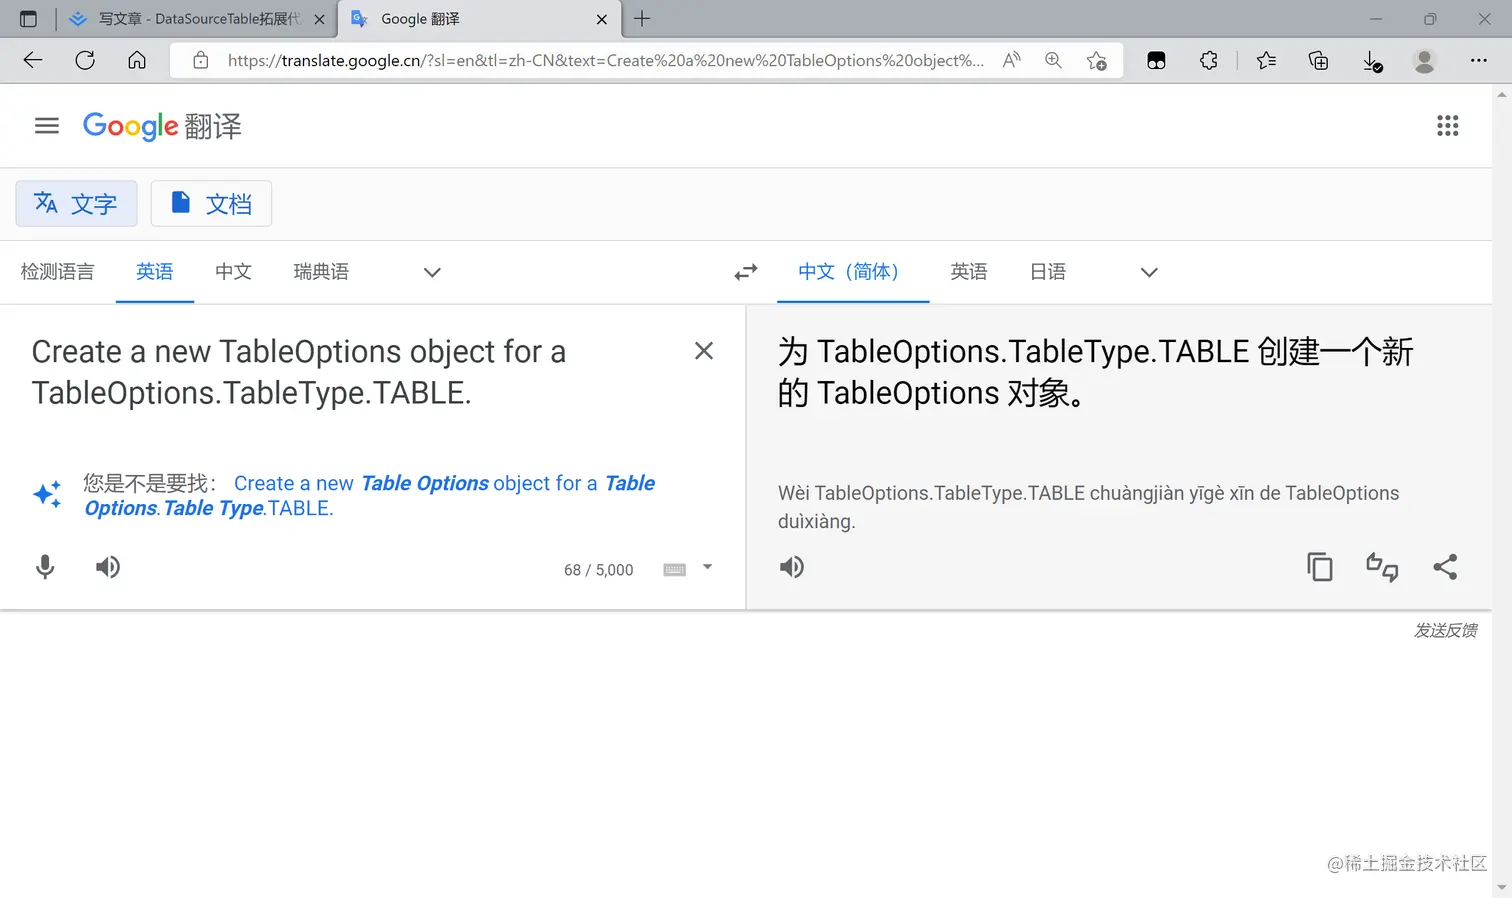The image size is (1512, 898).
Task: Select the 英语 target language tab
Action: coord(969,272)
